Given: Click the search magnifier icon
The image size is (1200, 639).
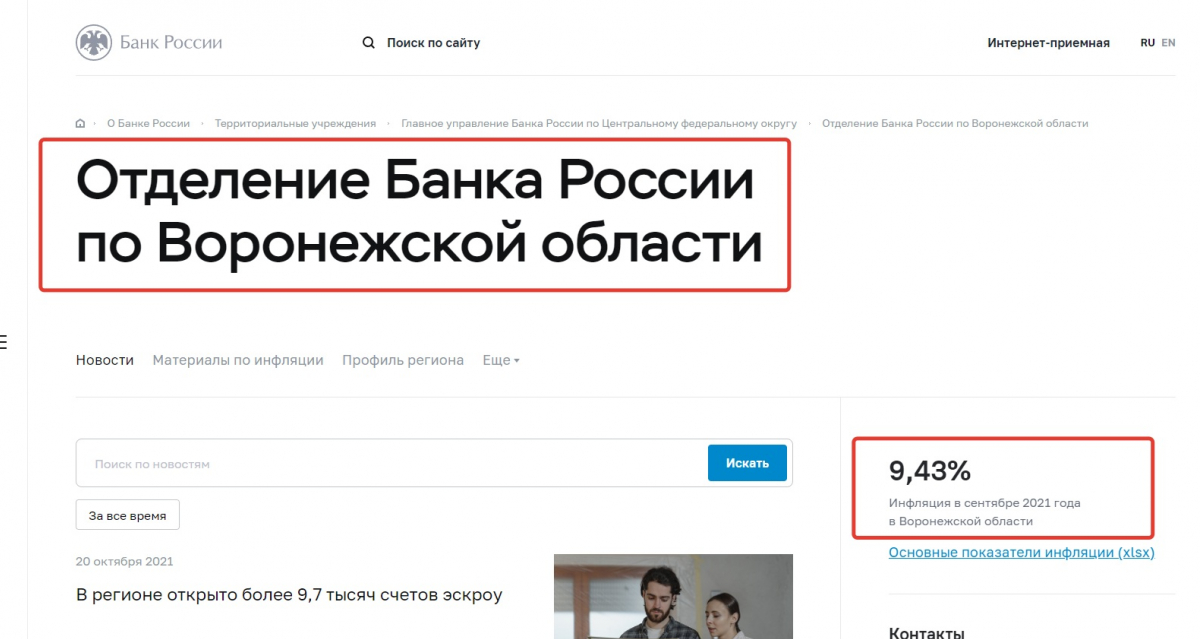Looking at the screenshot, I should click(368, 43).
